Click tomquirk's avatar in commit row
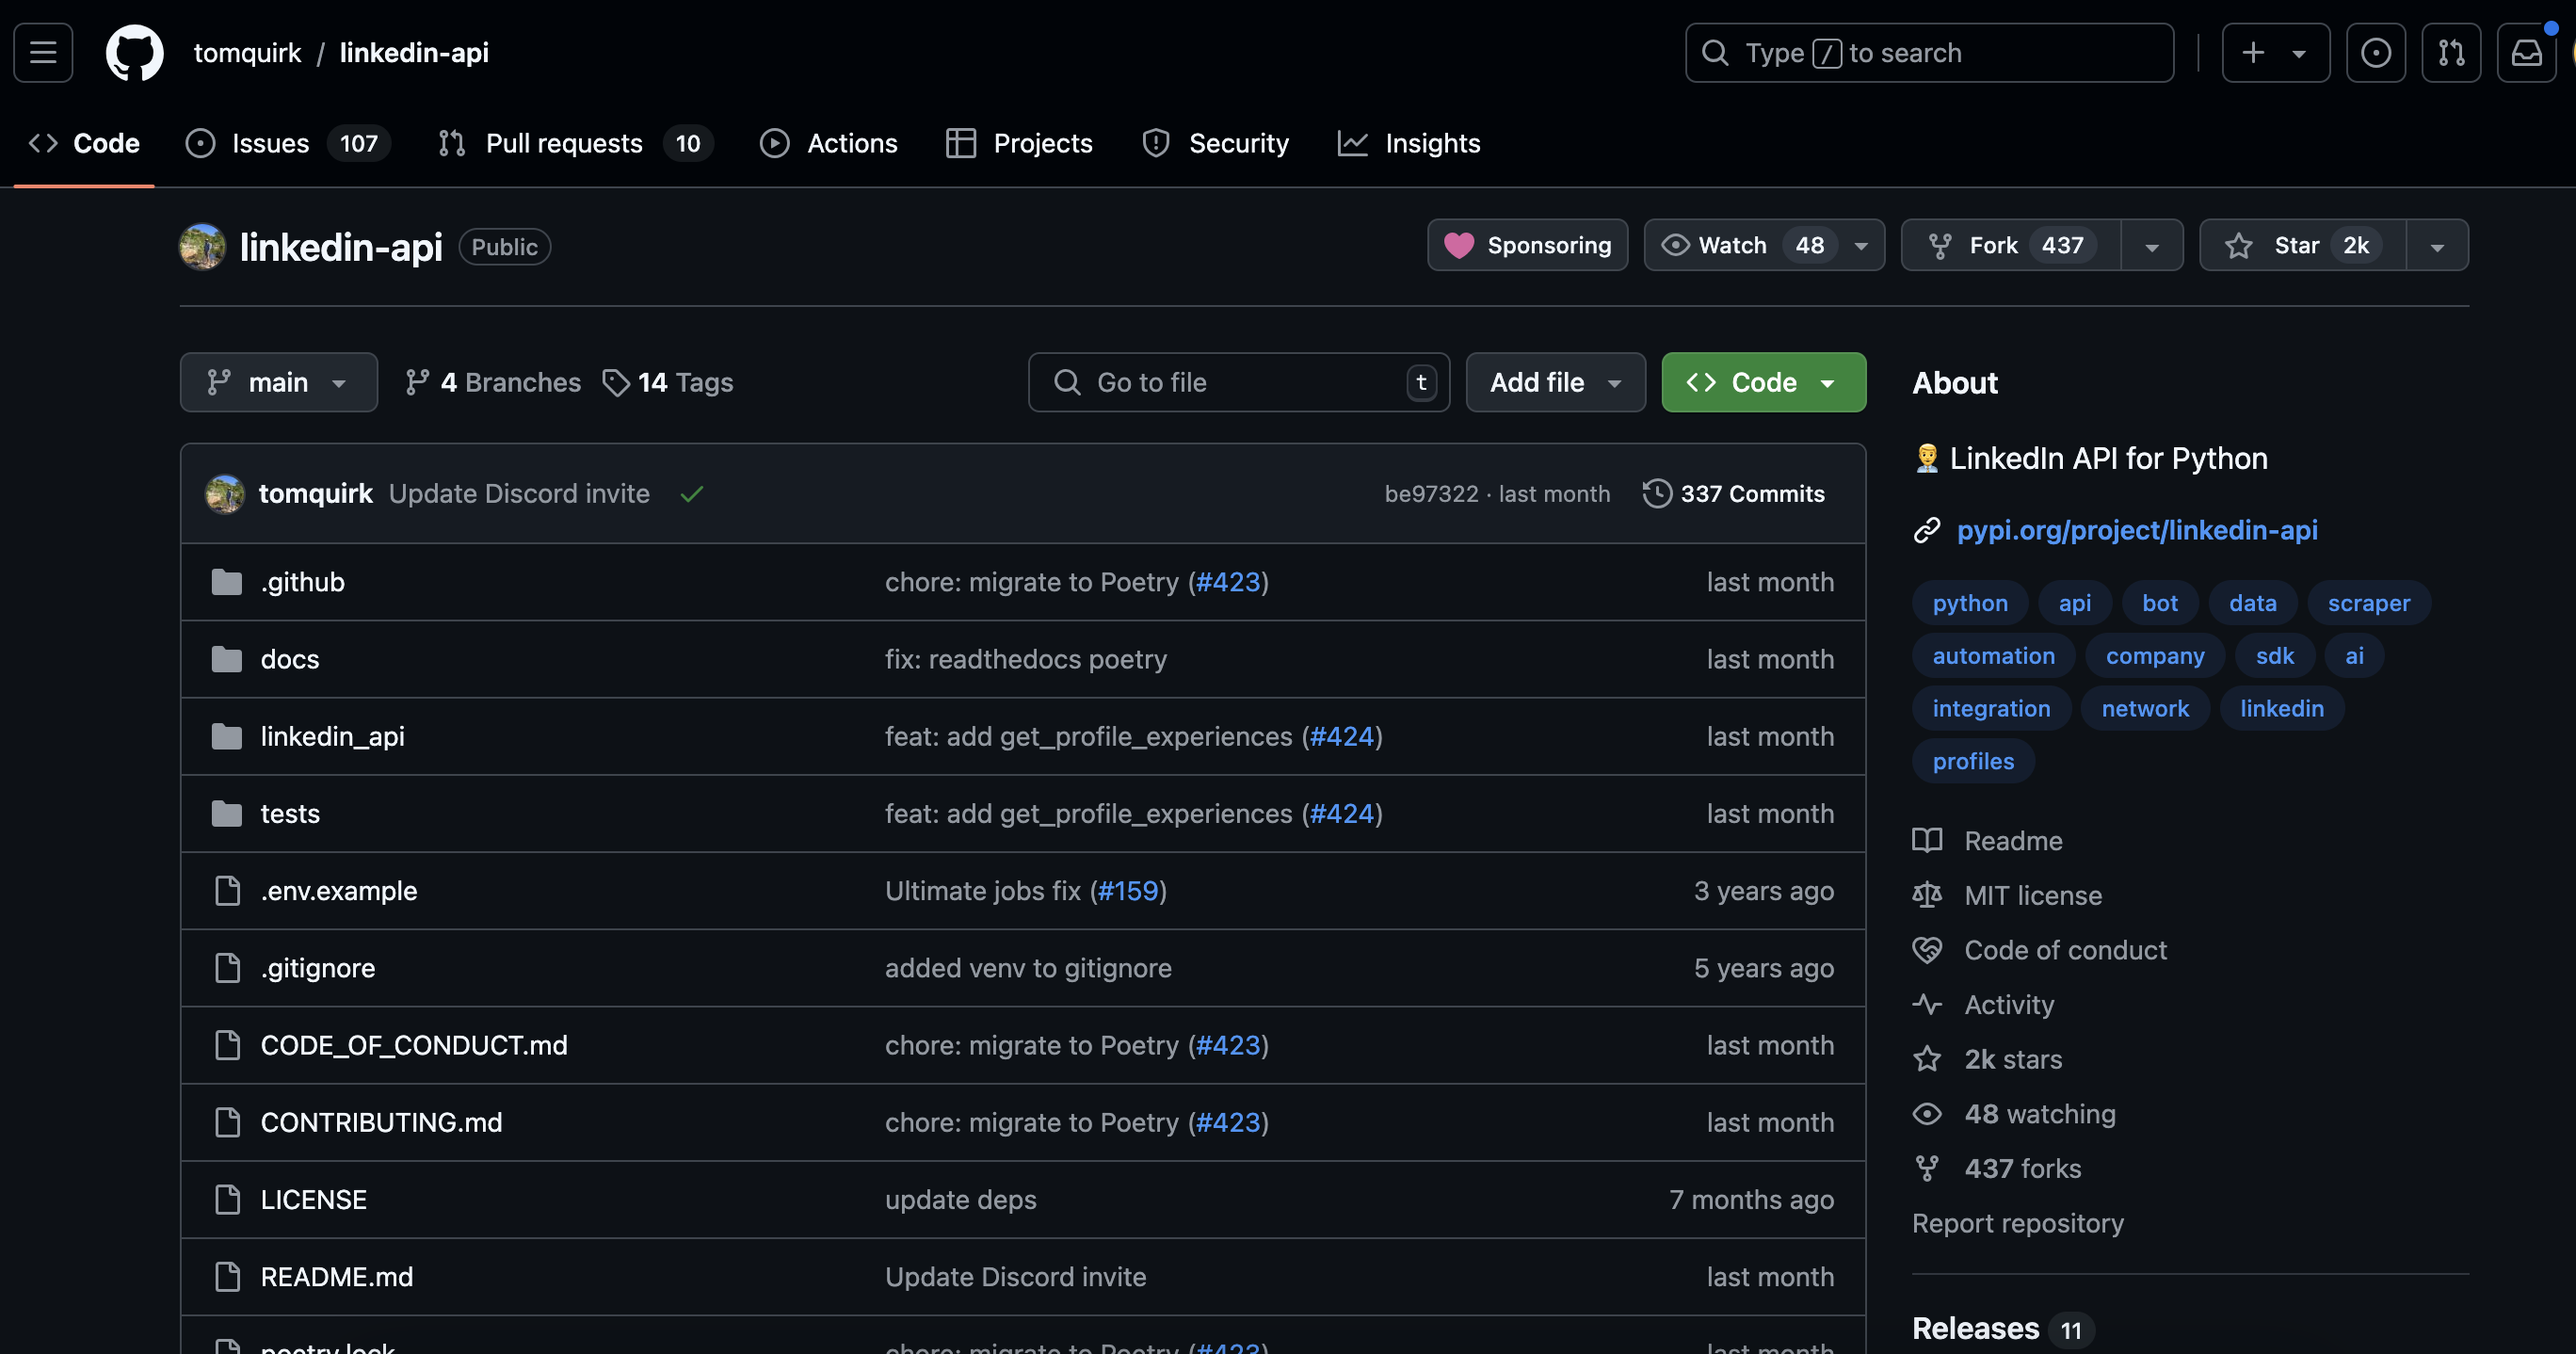Viewport: 2576px width, 1354px height. click(x=225, y=494)
